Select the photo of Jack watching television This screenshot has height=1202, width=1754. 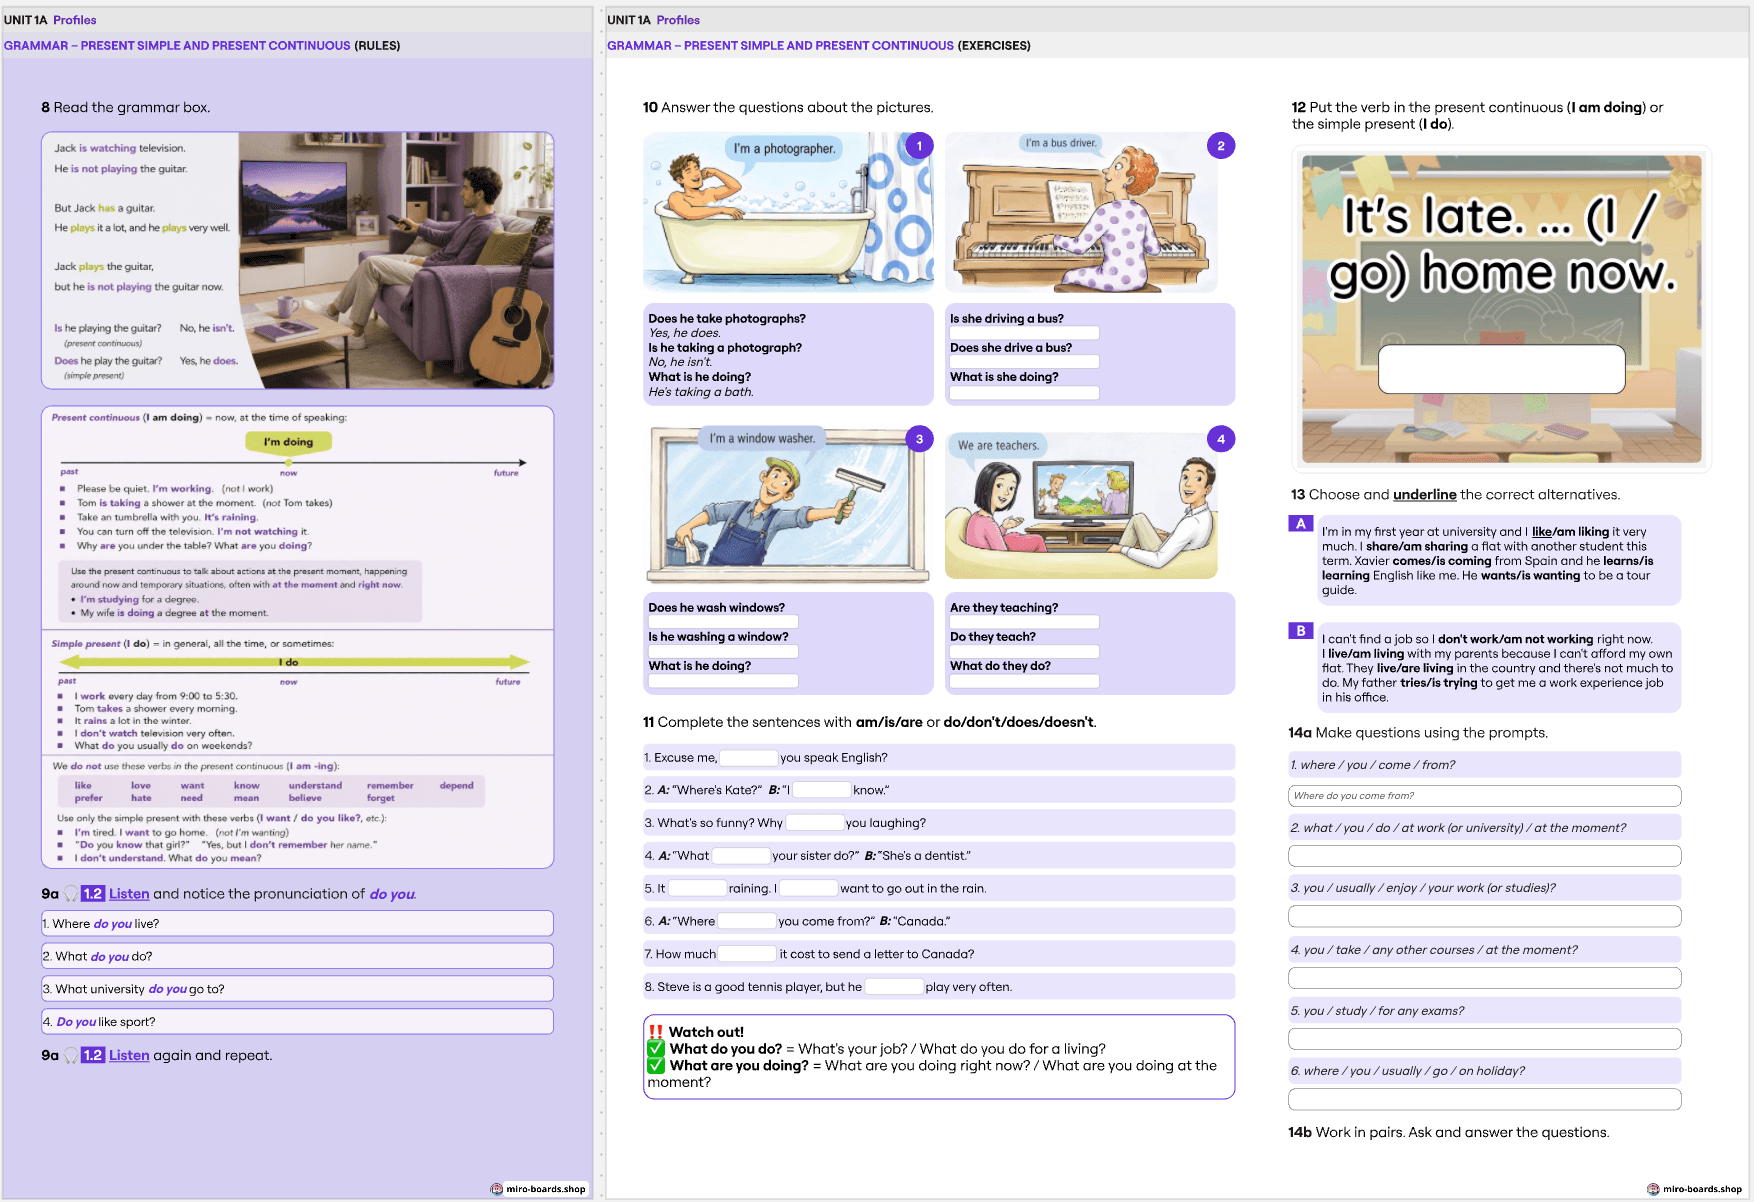[x=396, y=260]
